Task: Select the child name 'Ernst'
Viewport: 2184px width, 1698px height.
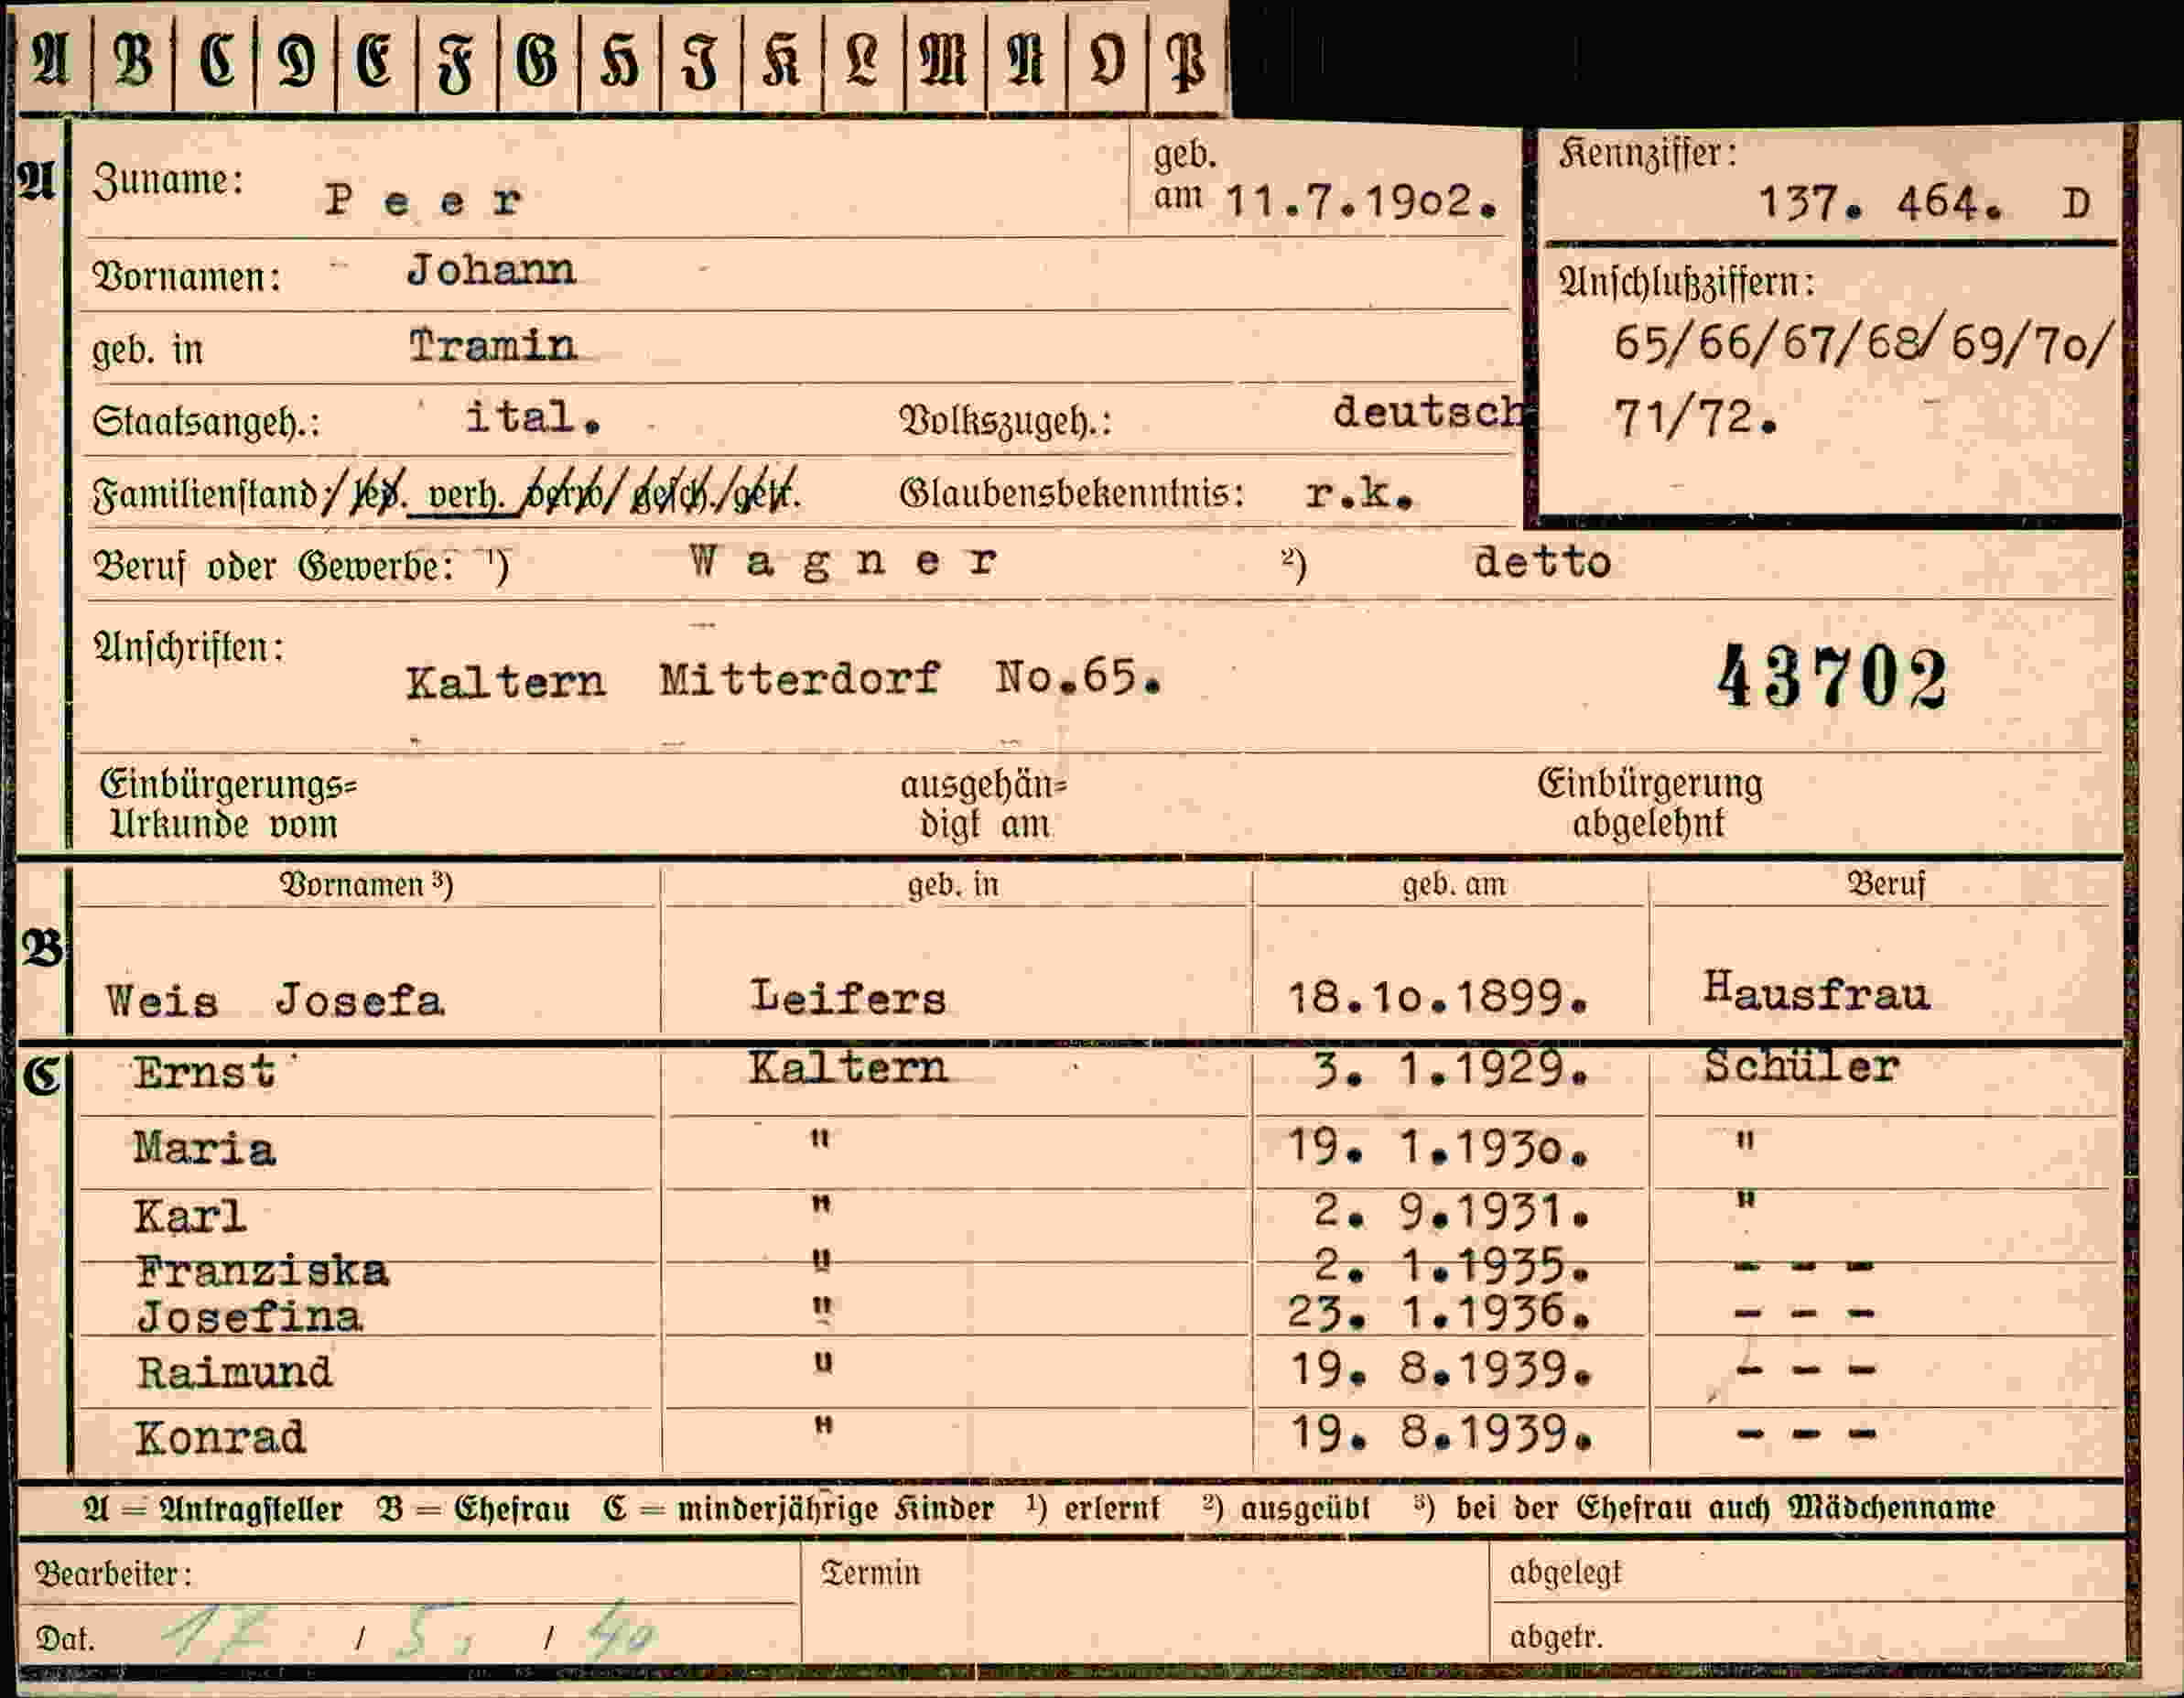Action: [x=204, y=1072]
